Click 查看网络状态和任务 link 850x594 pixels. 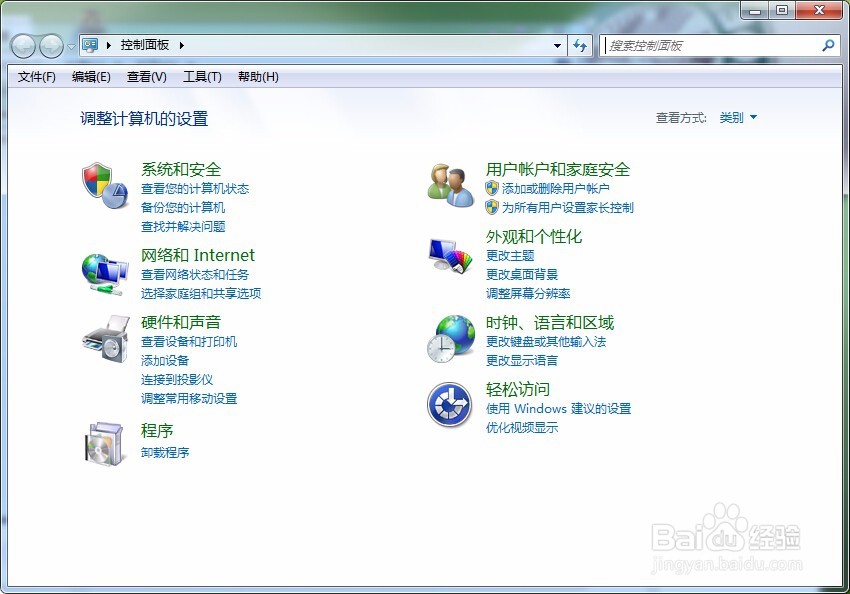195,274
